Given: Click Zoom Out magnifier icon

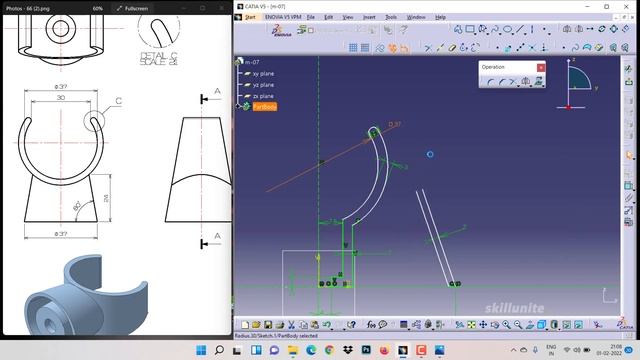Looking at the screenshot, I should [518, 325].
